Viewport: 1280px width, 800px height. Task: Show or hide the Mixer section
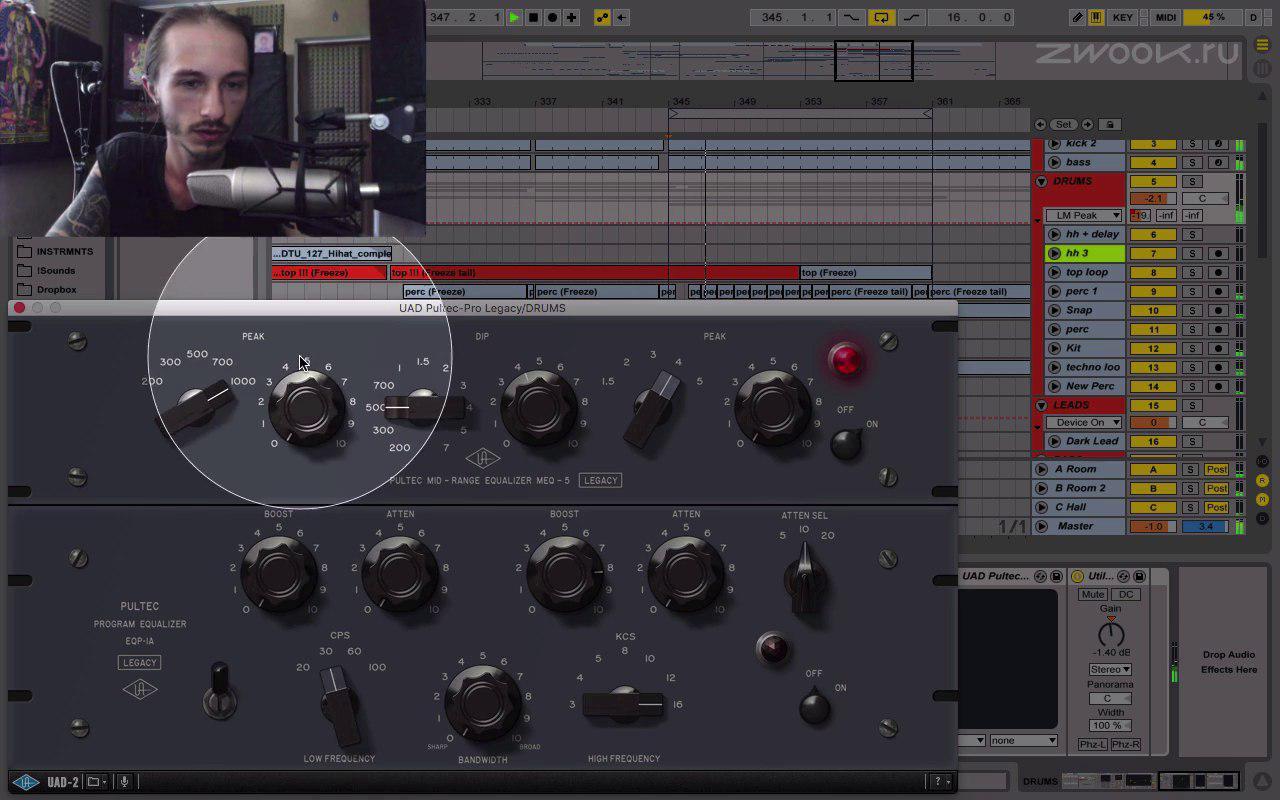click(x=1263, y=497)
